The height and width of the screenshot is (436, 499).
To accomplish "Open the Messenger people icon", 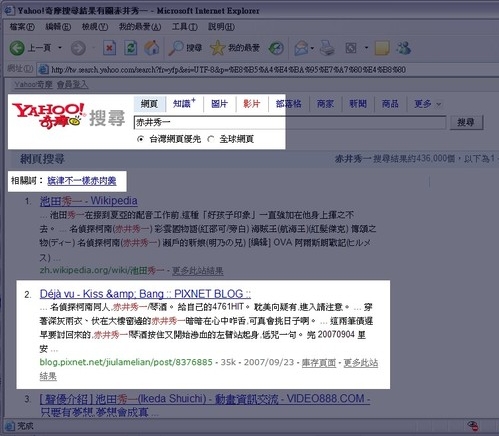I will tap(404, 48).
